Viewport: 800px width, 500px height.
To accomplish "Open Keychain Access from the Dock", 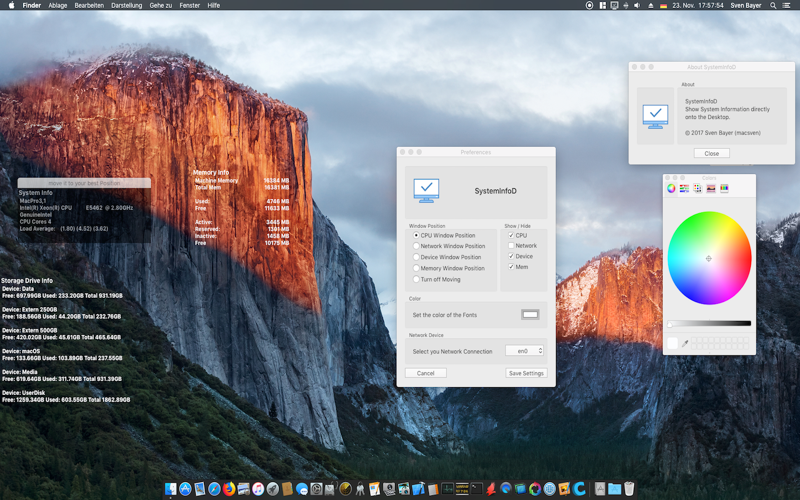I will pyautogui.click(x=360, y=489).
